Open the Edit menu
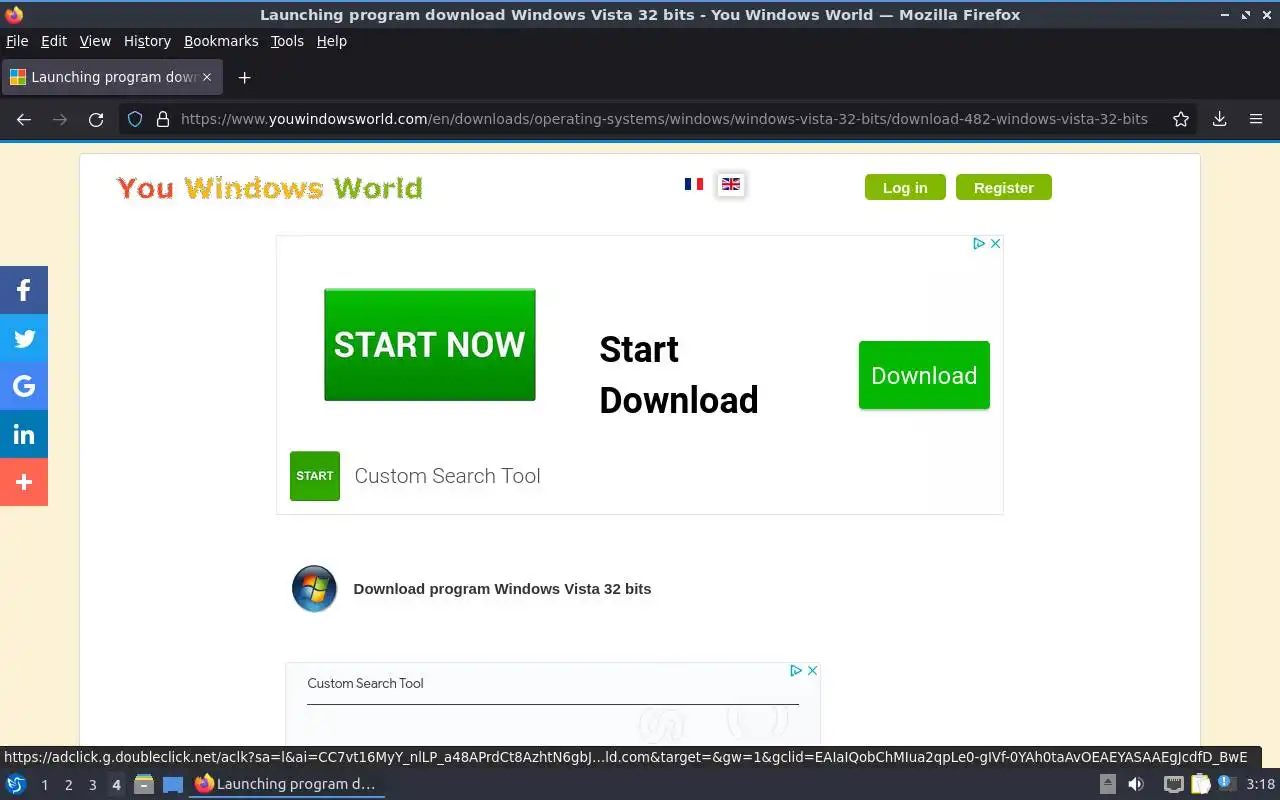Screen dimensions: 1280x800 pos(54,41)
